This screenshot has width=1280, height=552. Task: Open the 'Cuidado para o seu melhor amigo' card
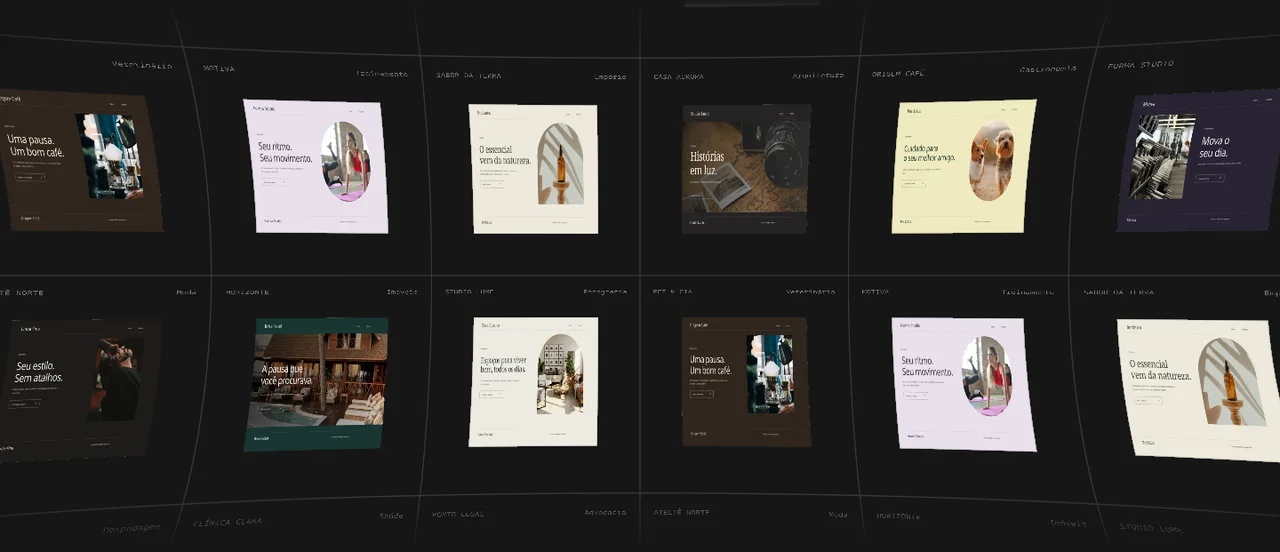tap(964, 166)
